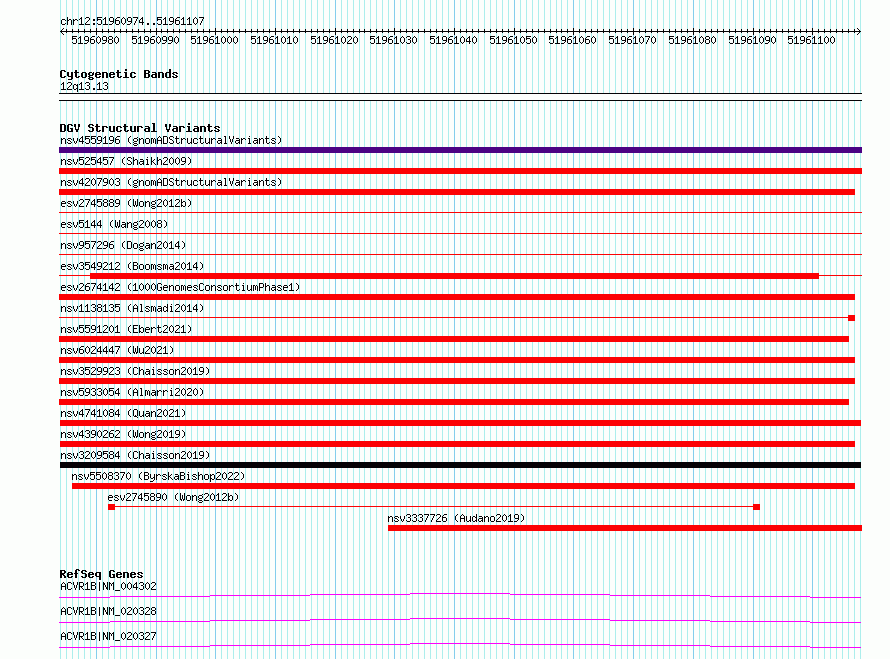The image size is (890, 659).
Task: Click the nsv4559196 gnomADStructuralVariants label
Action: [x=171, y=140]
